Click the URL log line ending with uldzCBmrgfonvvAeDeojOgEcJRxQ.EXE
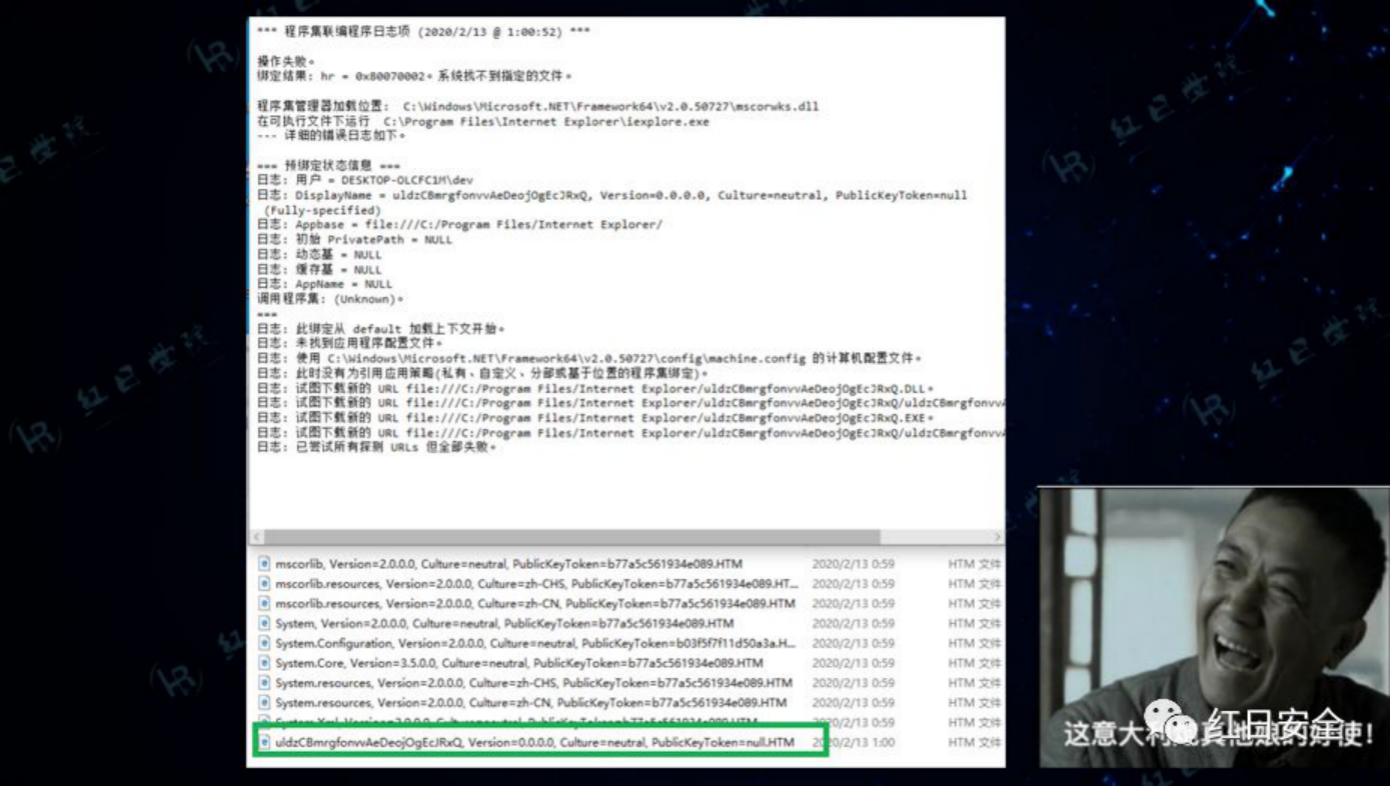This screenshot has width=1390, height=786. 596,418
